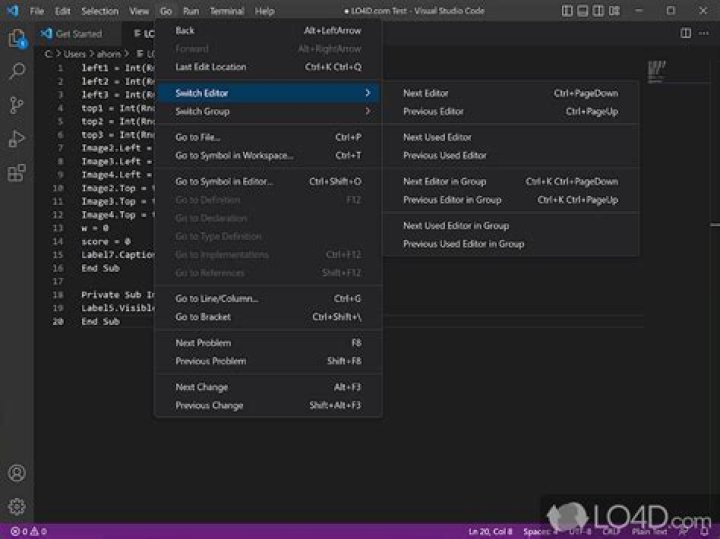
Task: Open editor More Actions ellipsis
Action: pyautogui.click(x=703, y=33)
